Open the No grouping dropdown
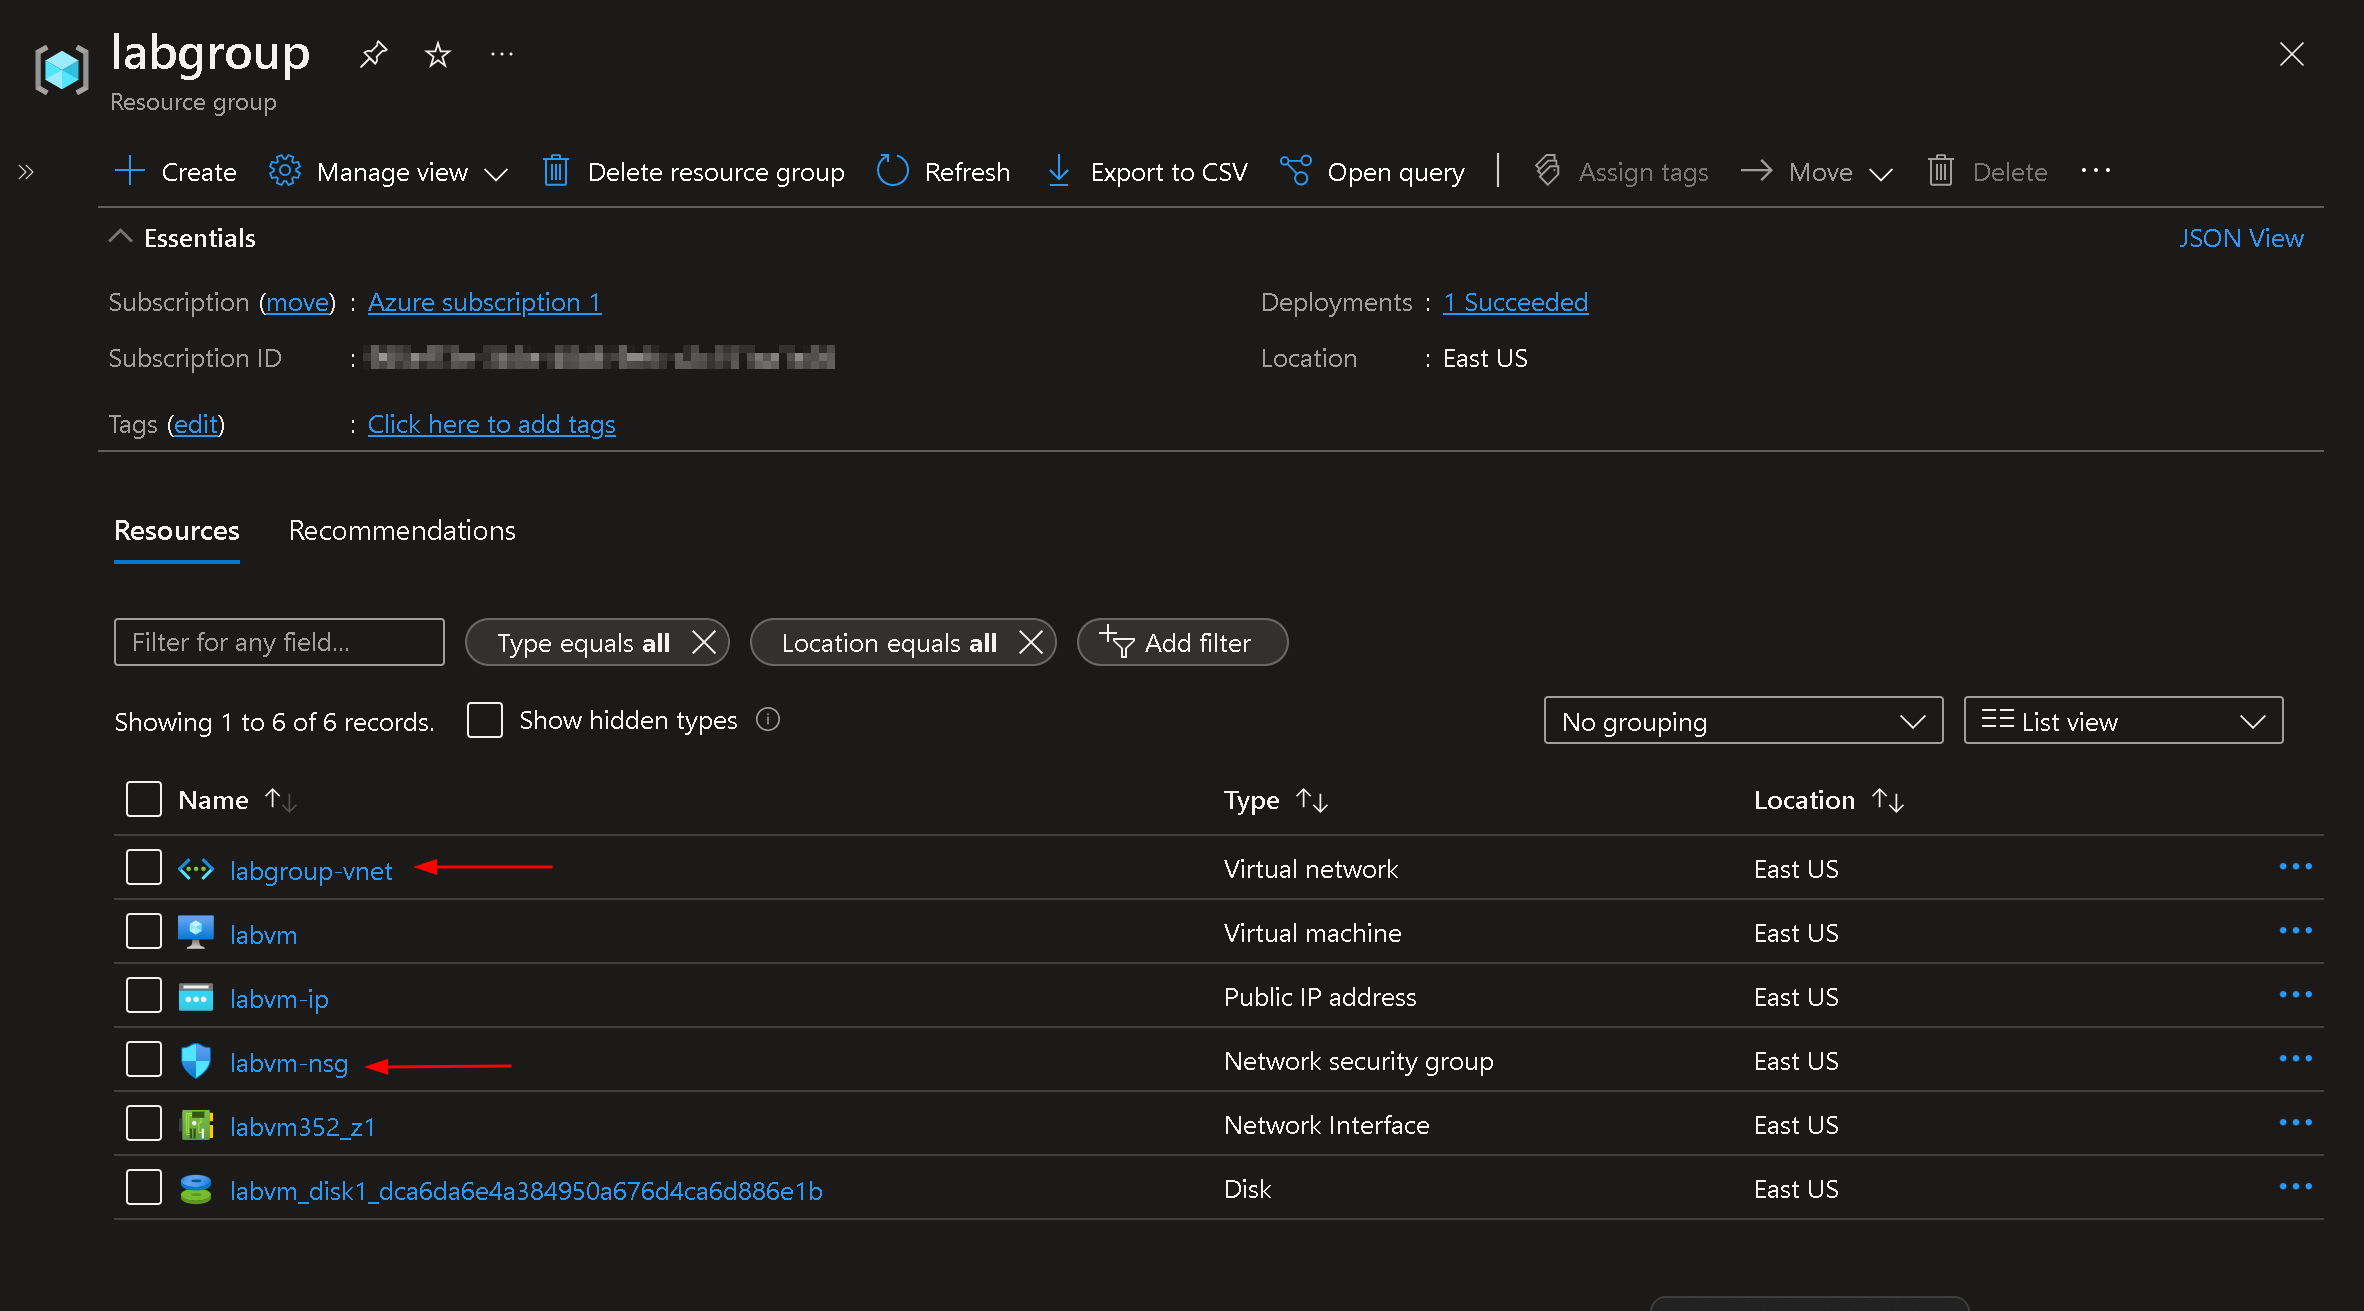The width and height of the screenshot is (2364, 1311). pos(1743,721)
